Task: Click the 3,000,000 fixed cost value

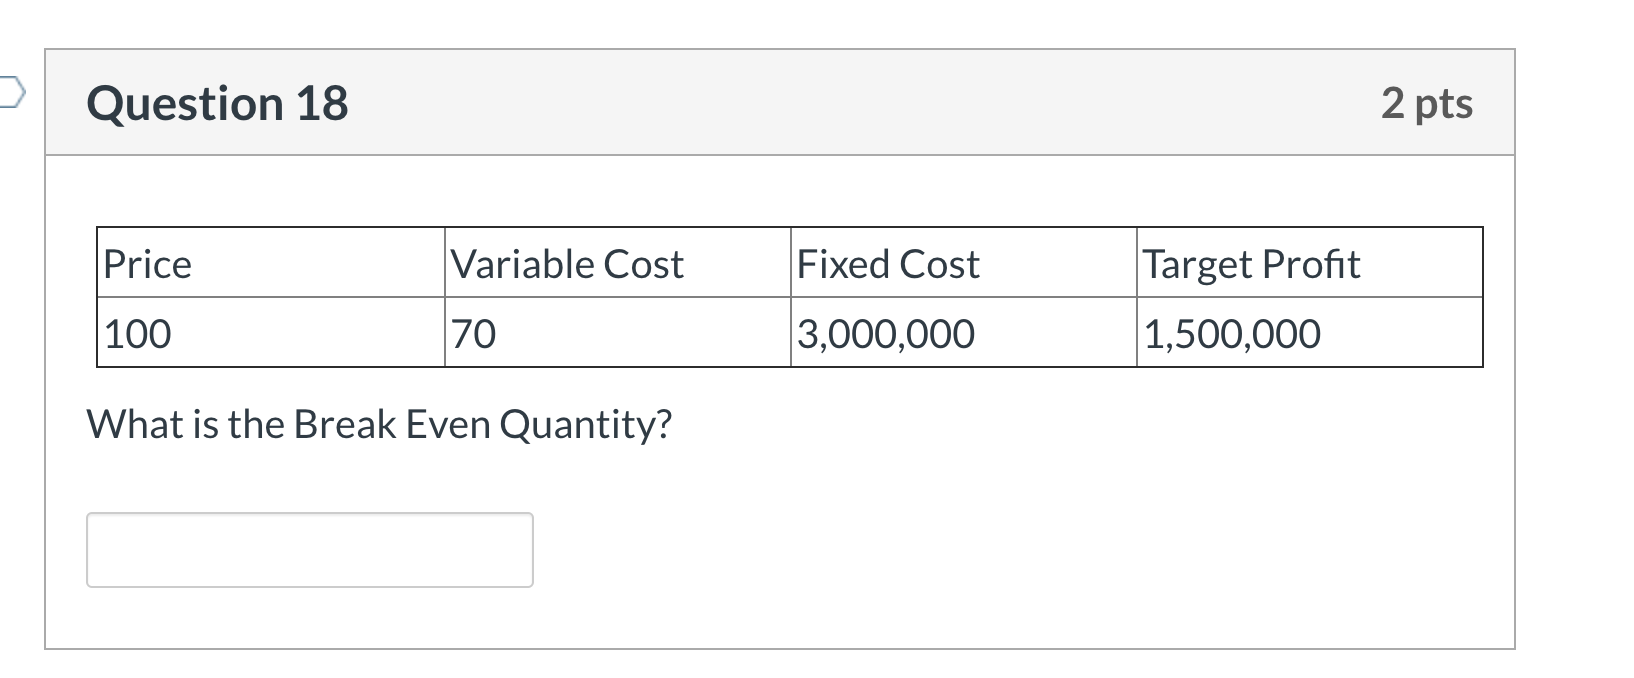Action: click(882, 332)
